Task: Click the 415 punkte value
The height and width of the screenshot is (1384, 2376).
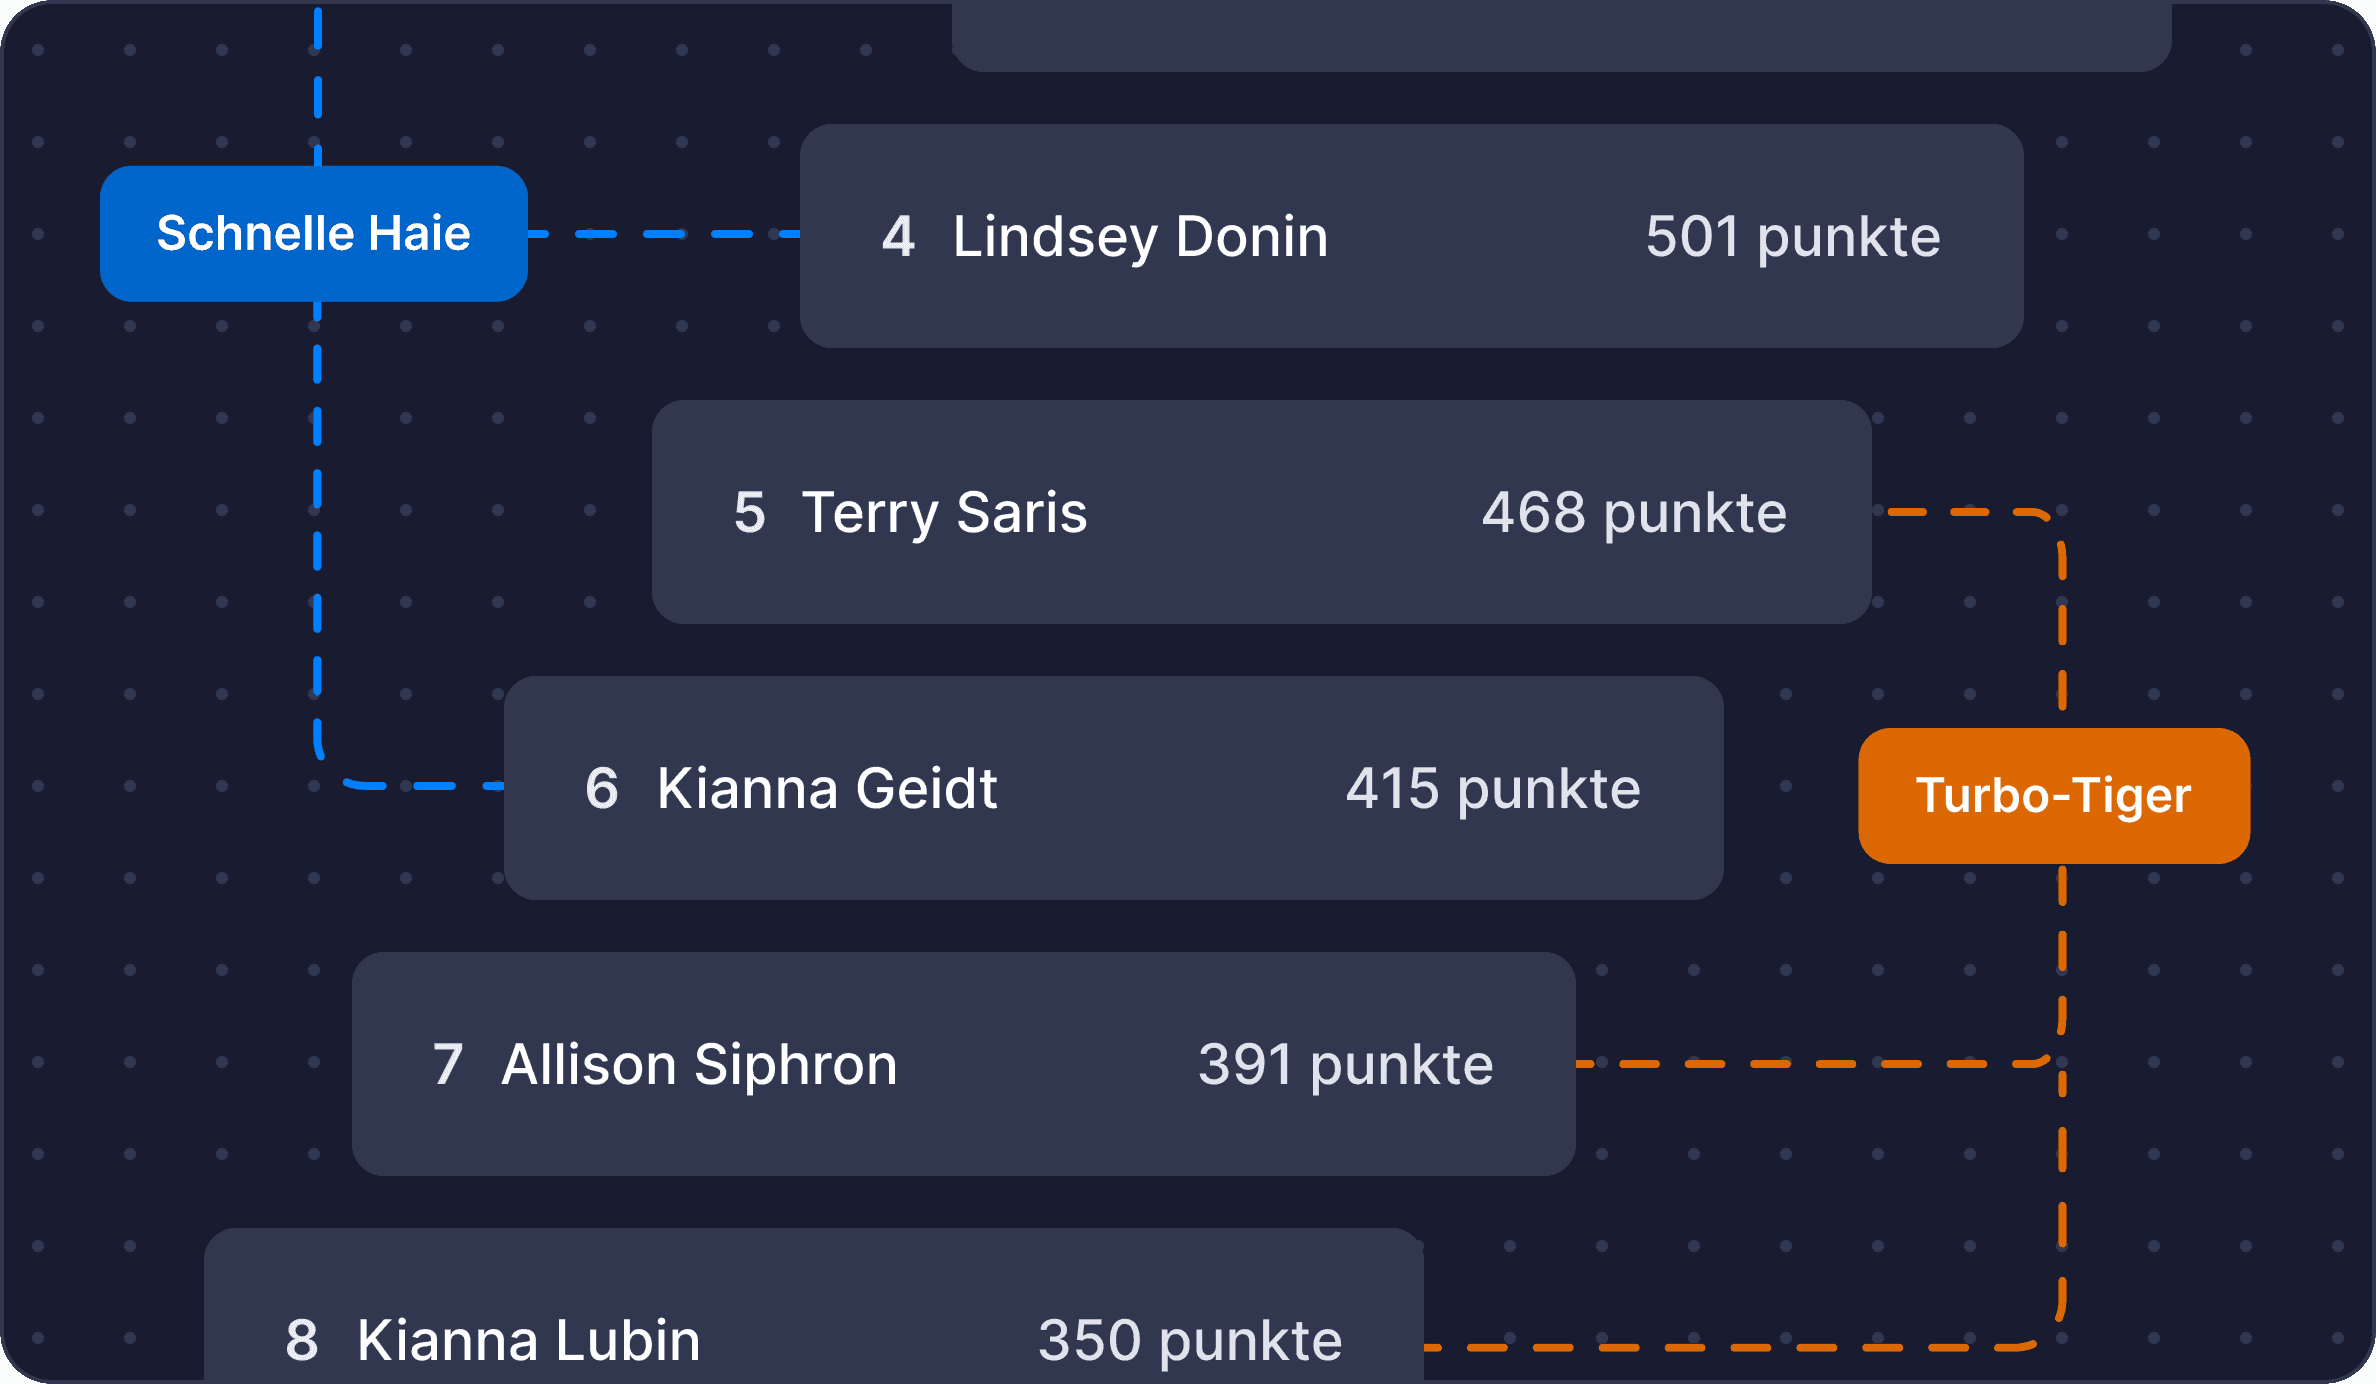Action: [x=1492, y=789]
